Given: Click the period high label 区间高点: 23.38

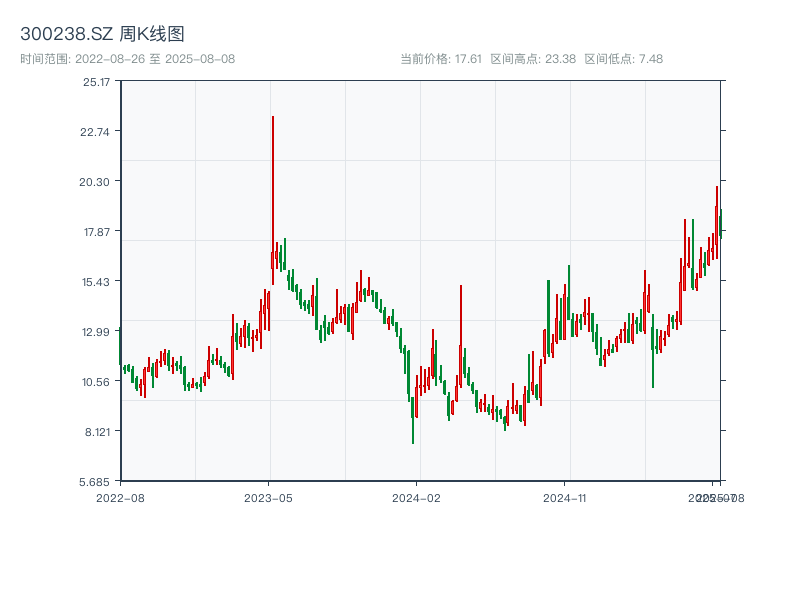Looking at the screenshot, I should (x=533, y=59).
